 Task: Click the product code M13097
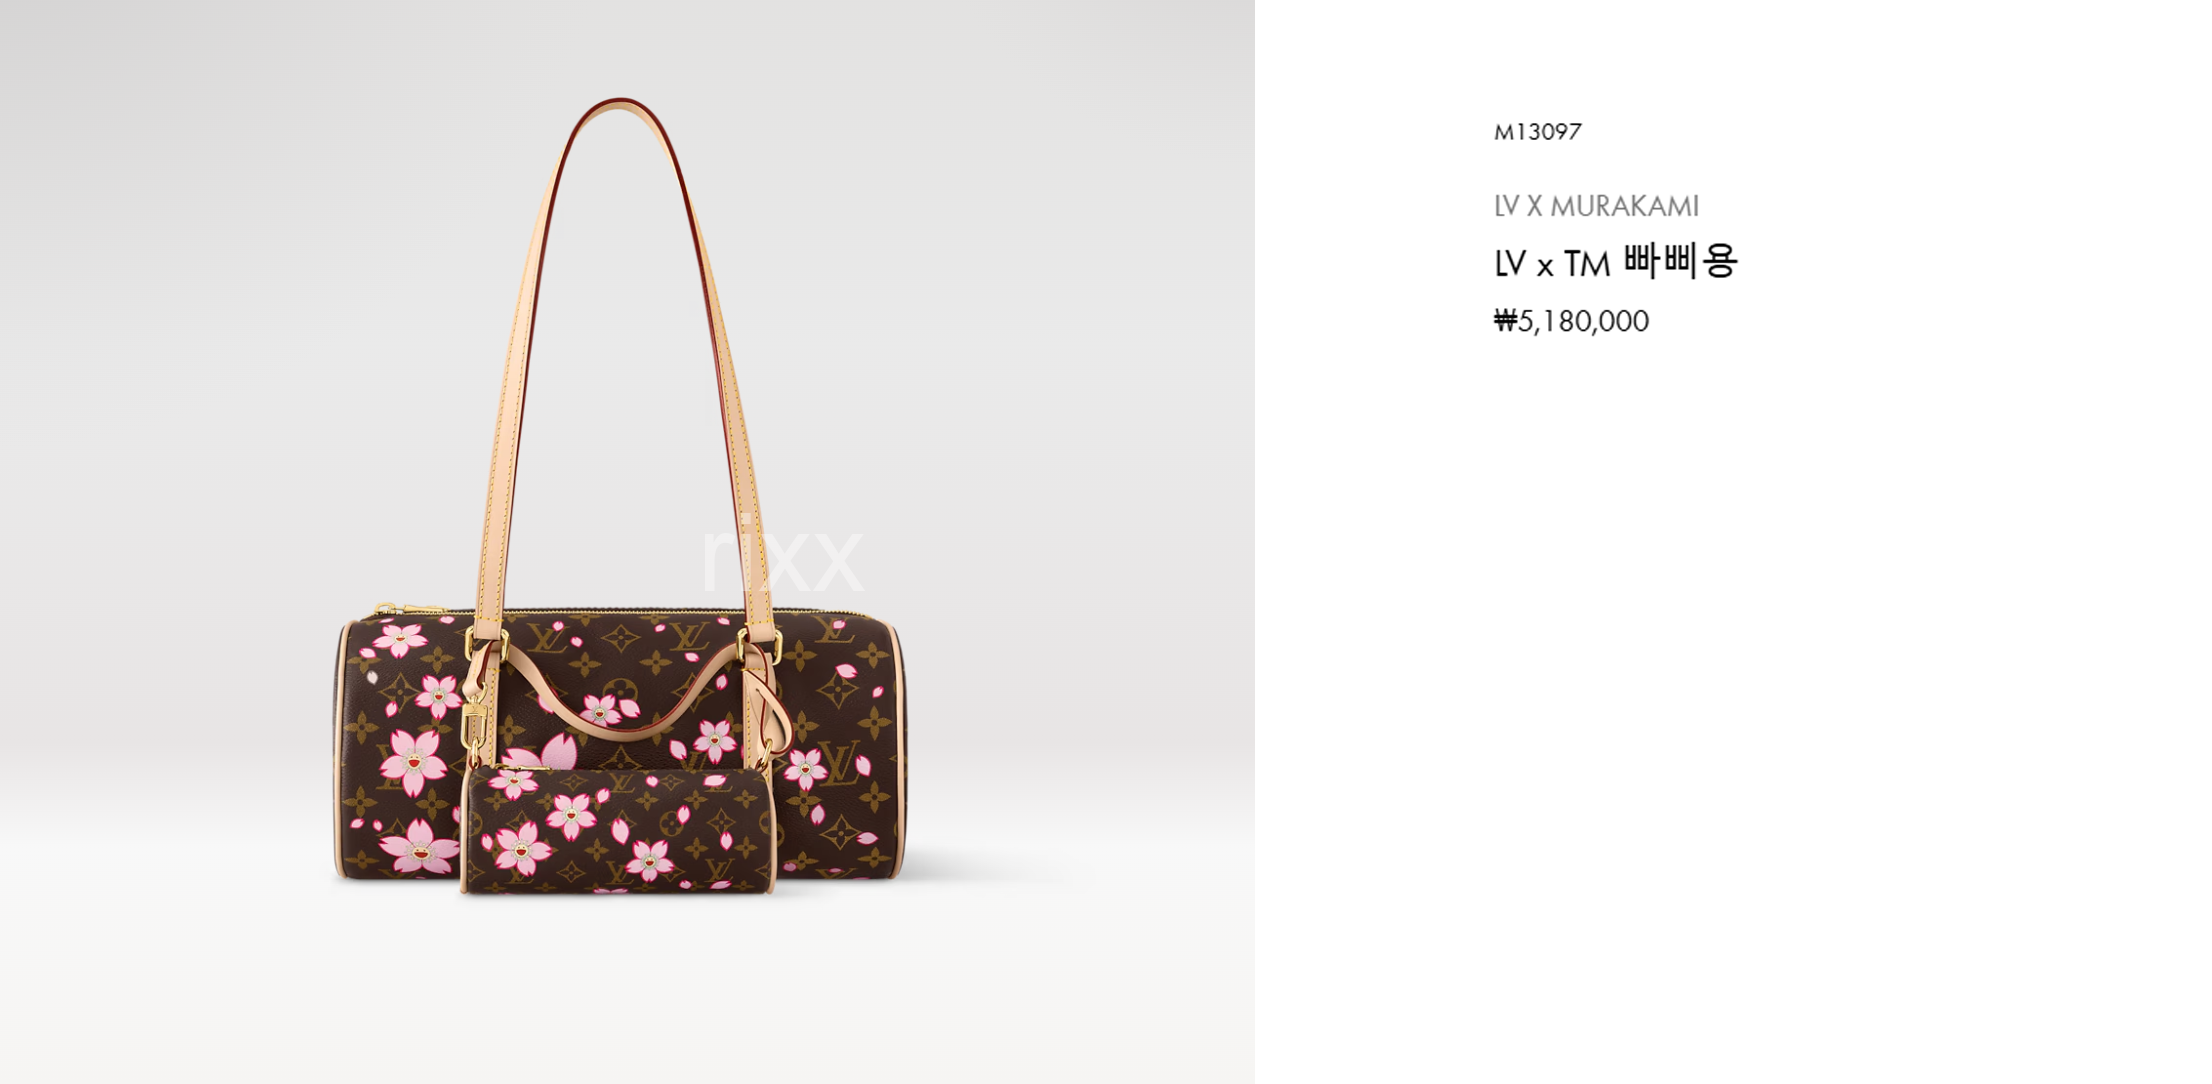tap(1537, 132)
